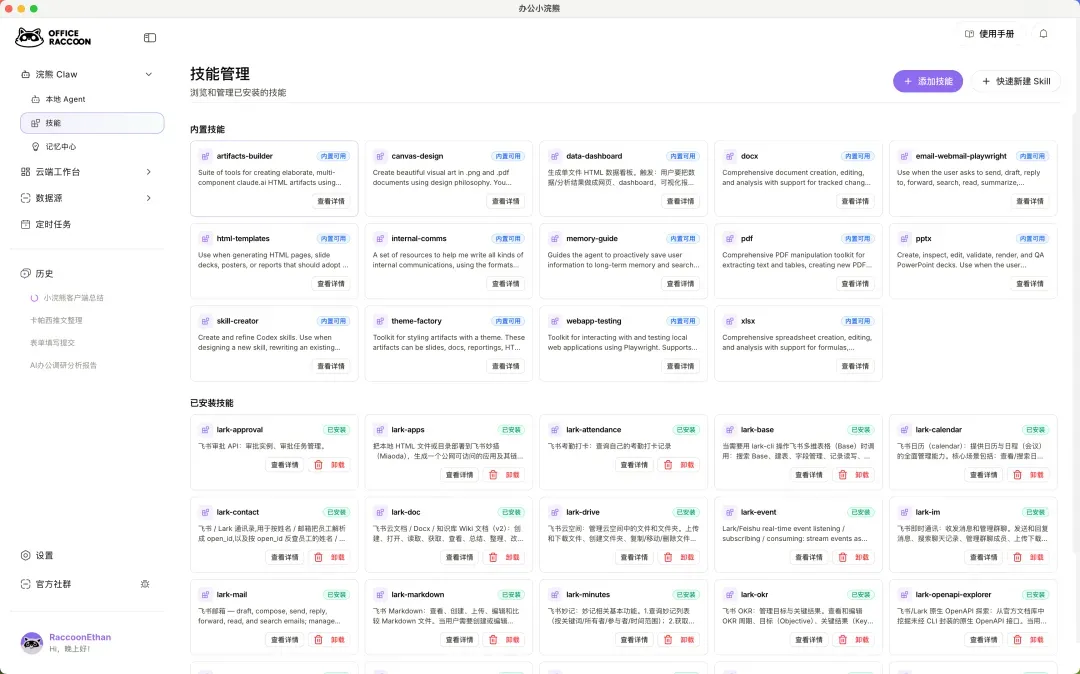The image size is (1080, 674).
Task: Open history item 卡帕西推文整理
Action: [x=56, y=321]
